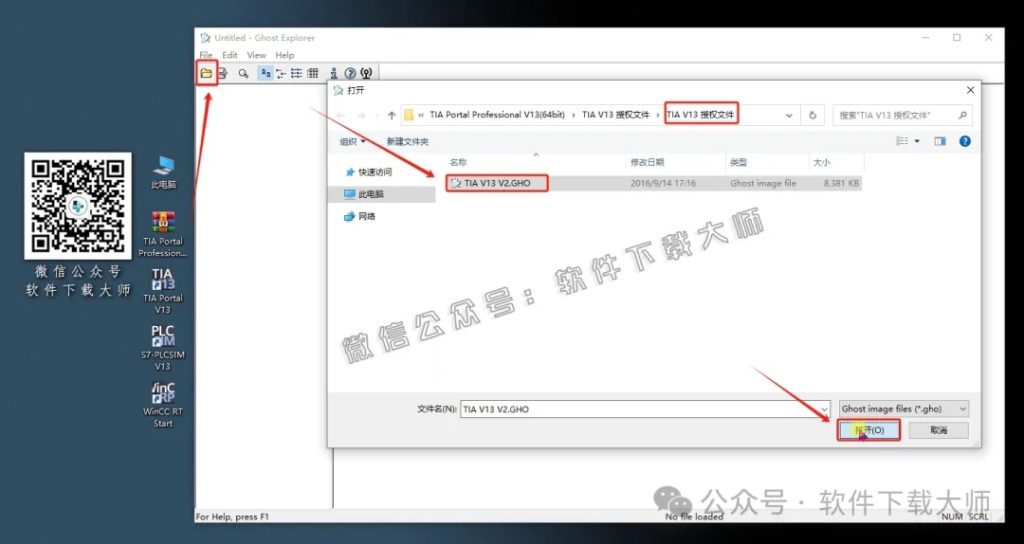Expand the address bar history dropdown arrow
Screen dimensions: 1024x544
(x=789, y=116)
